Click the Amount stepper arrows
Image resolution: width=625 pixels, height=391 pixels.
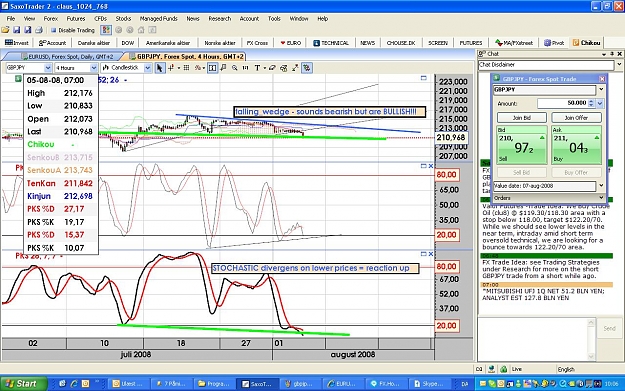[591, 103]
